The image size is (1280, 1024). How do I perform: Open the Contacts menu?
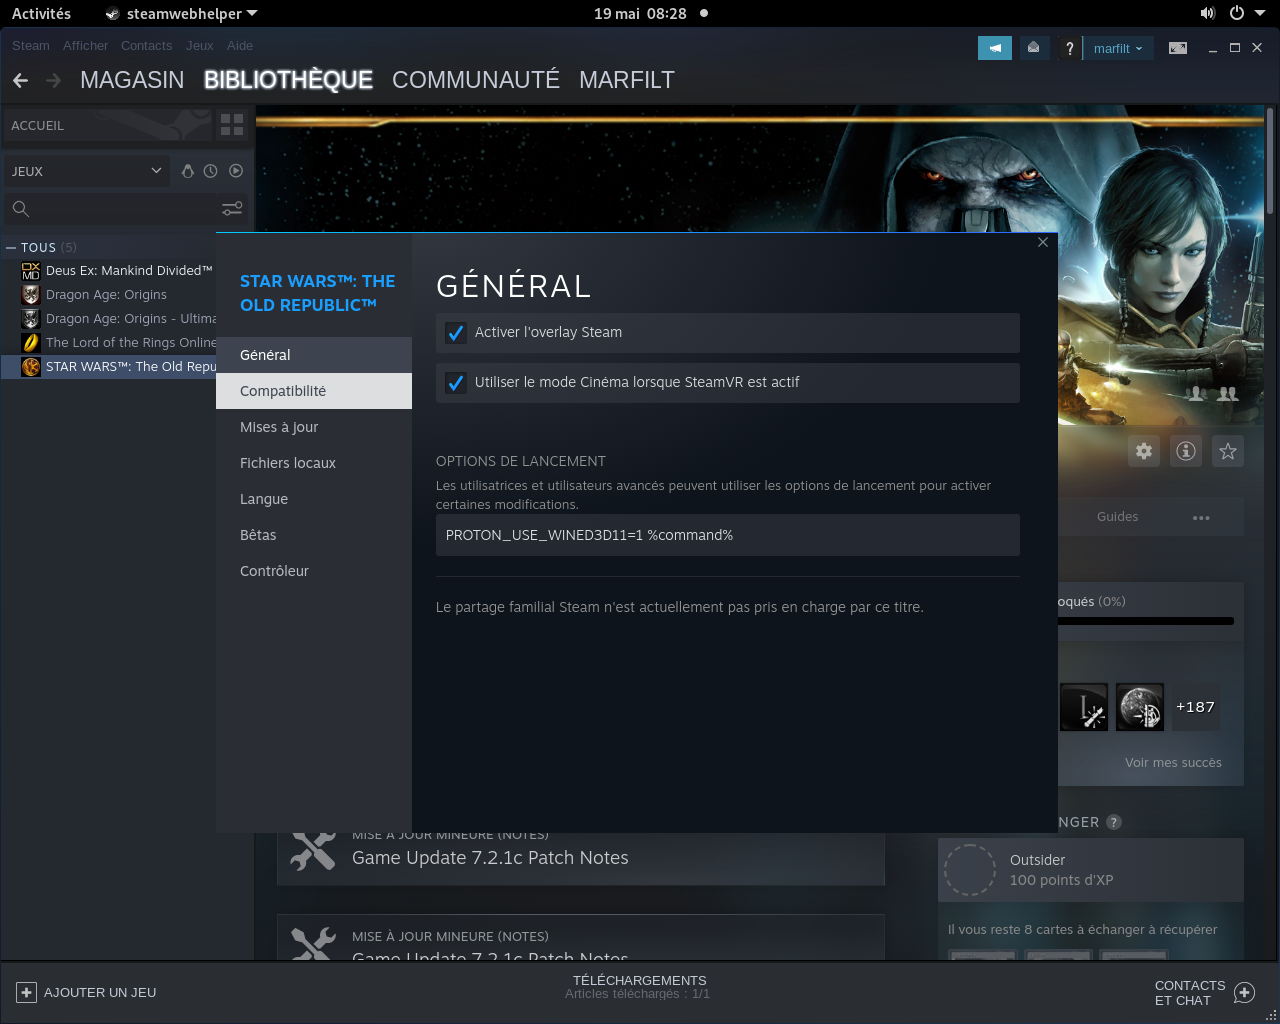coord(146,45)
